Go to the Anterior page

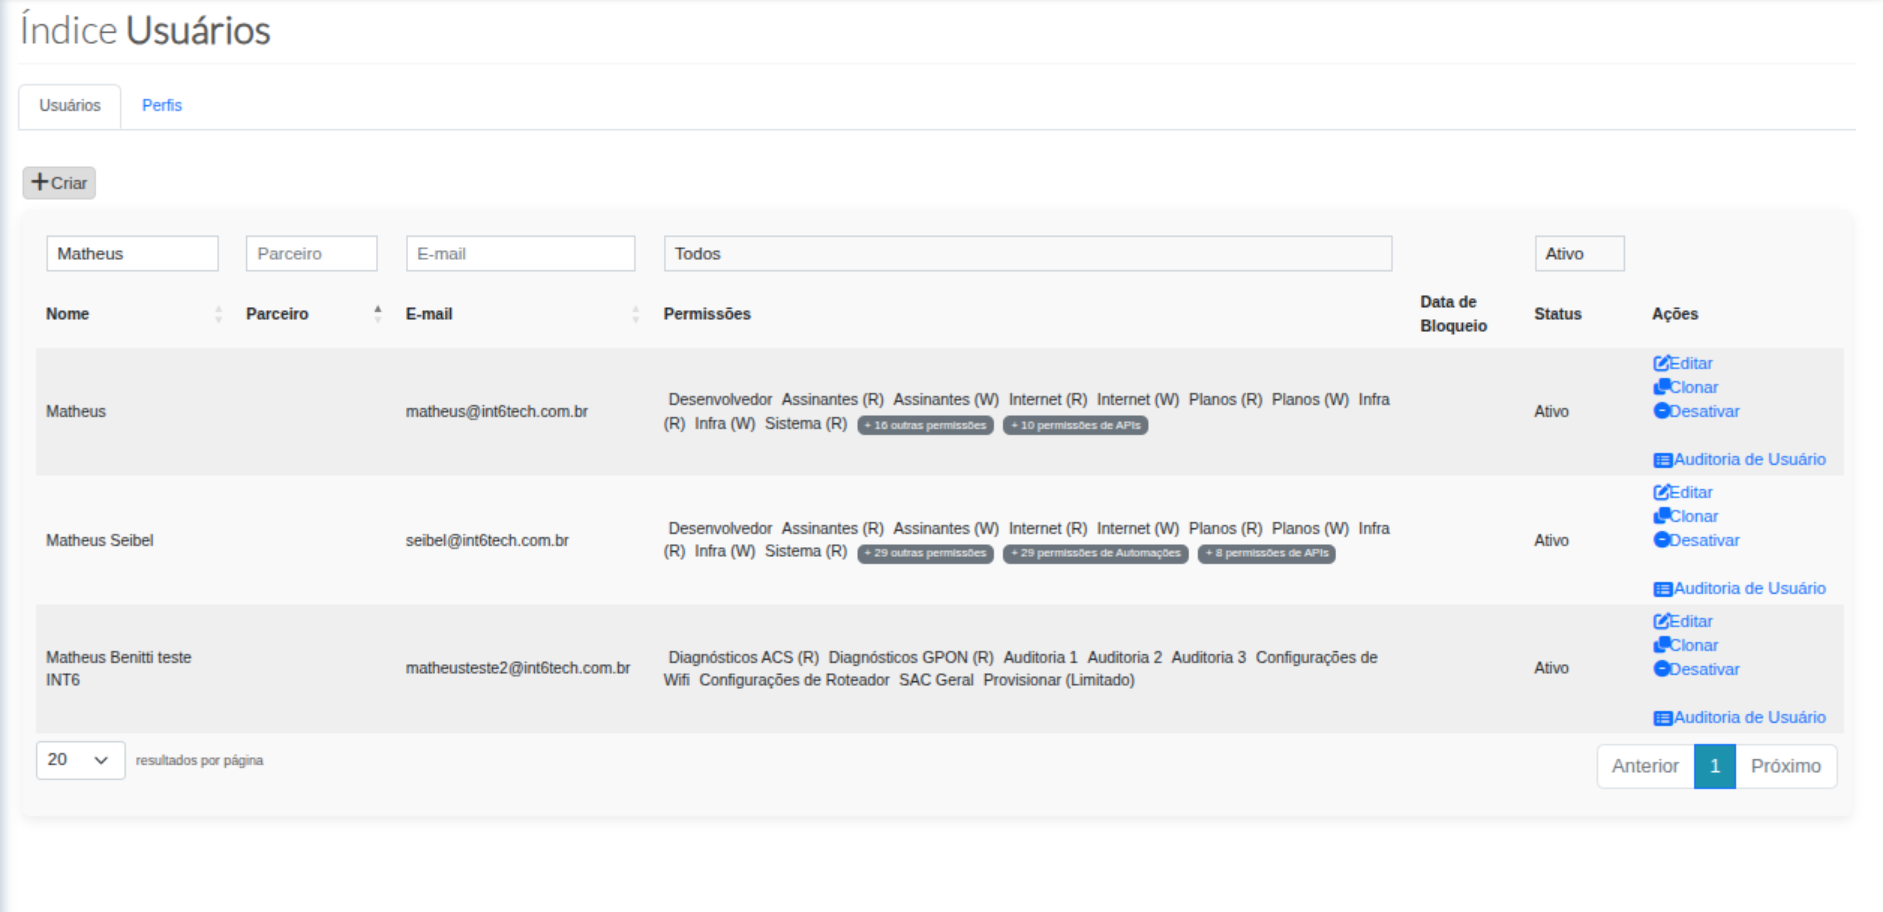click(x=1645, y=766)
